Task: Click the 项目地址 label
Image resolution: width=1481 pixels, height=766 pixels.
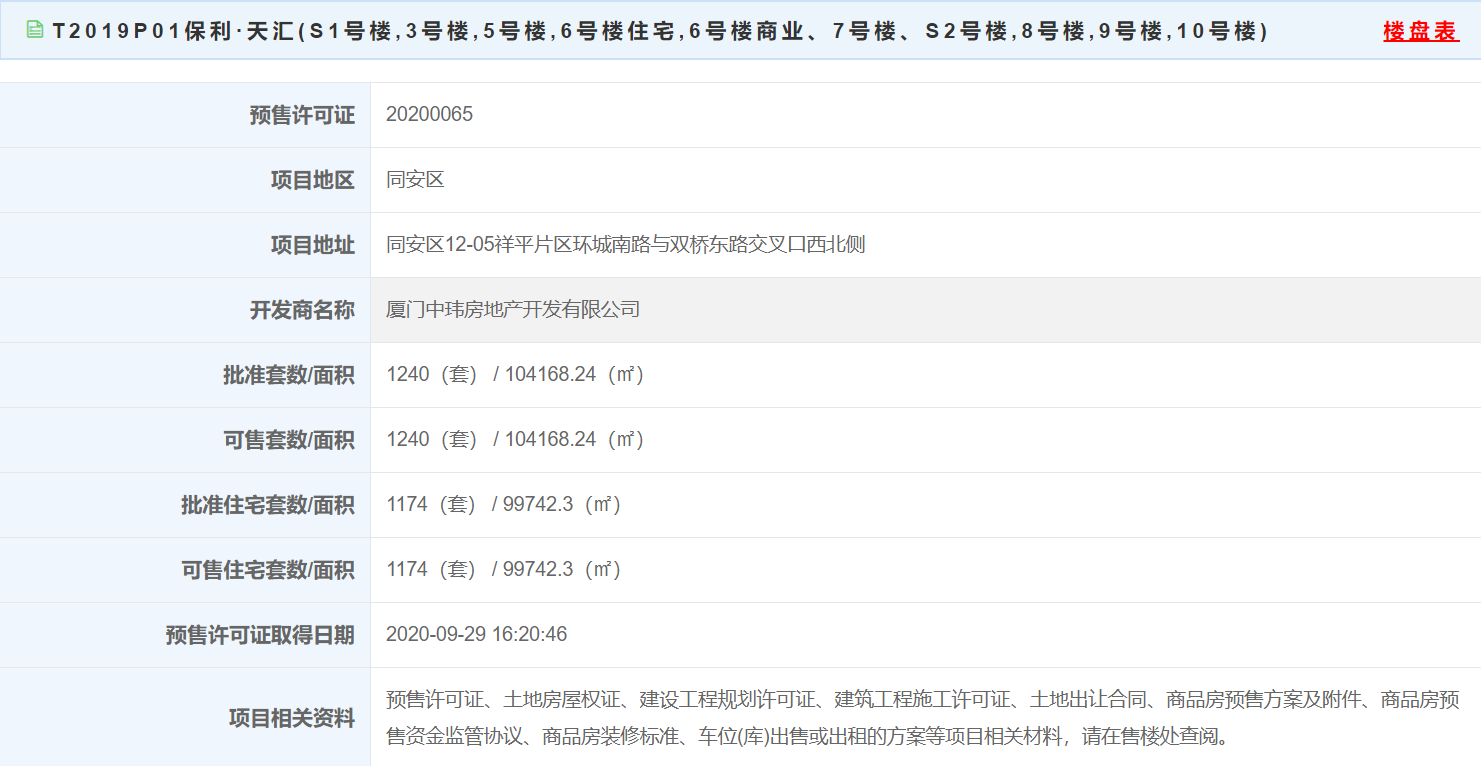Action: click(x=313, y=245)
